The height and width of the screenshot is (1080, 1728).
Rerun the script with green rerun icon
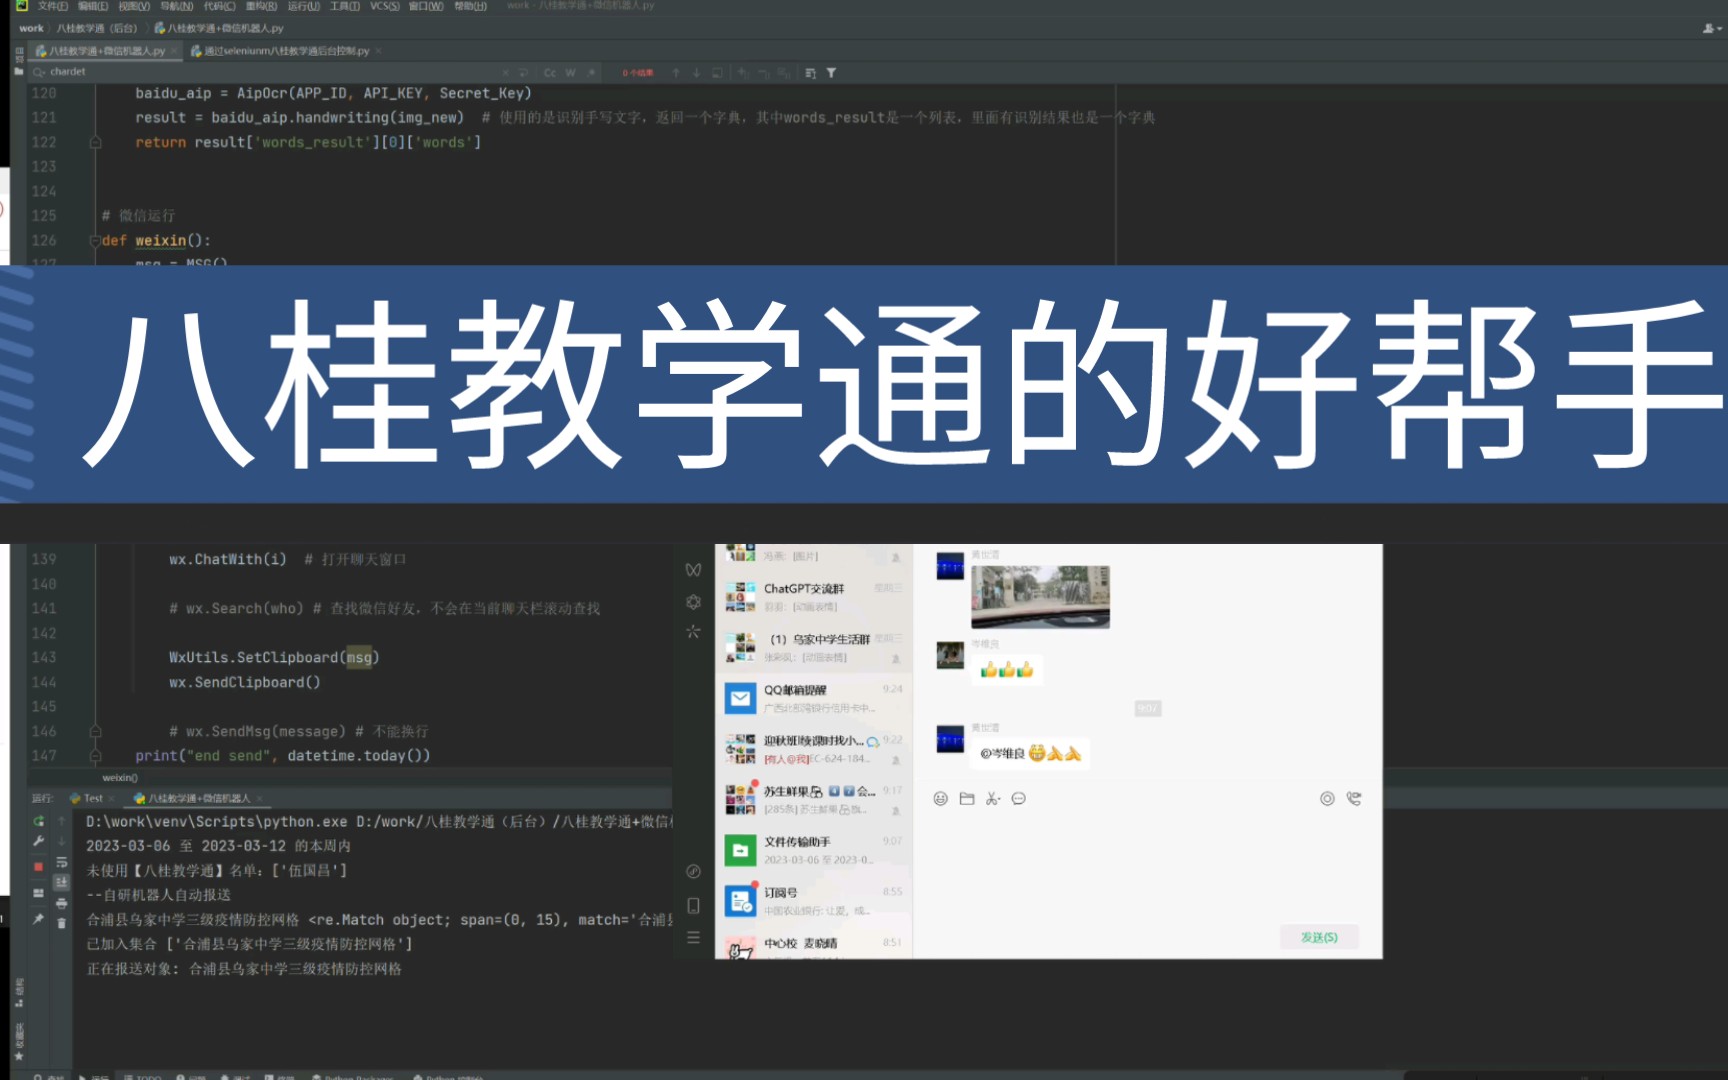(38, 821)
